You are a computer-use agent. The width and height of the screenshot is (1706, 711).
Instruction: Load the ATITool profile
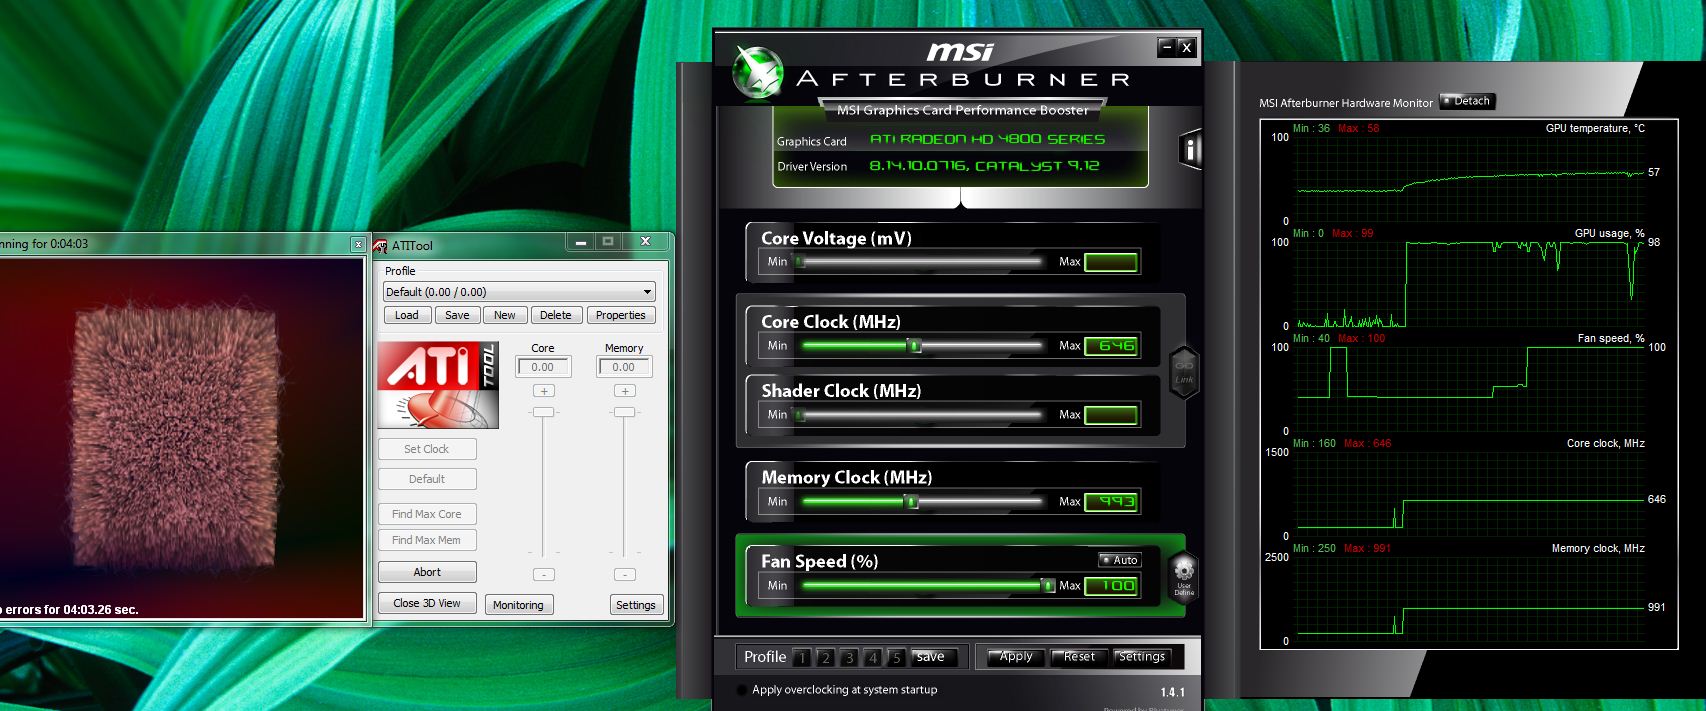click(407, 315)
